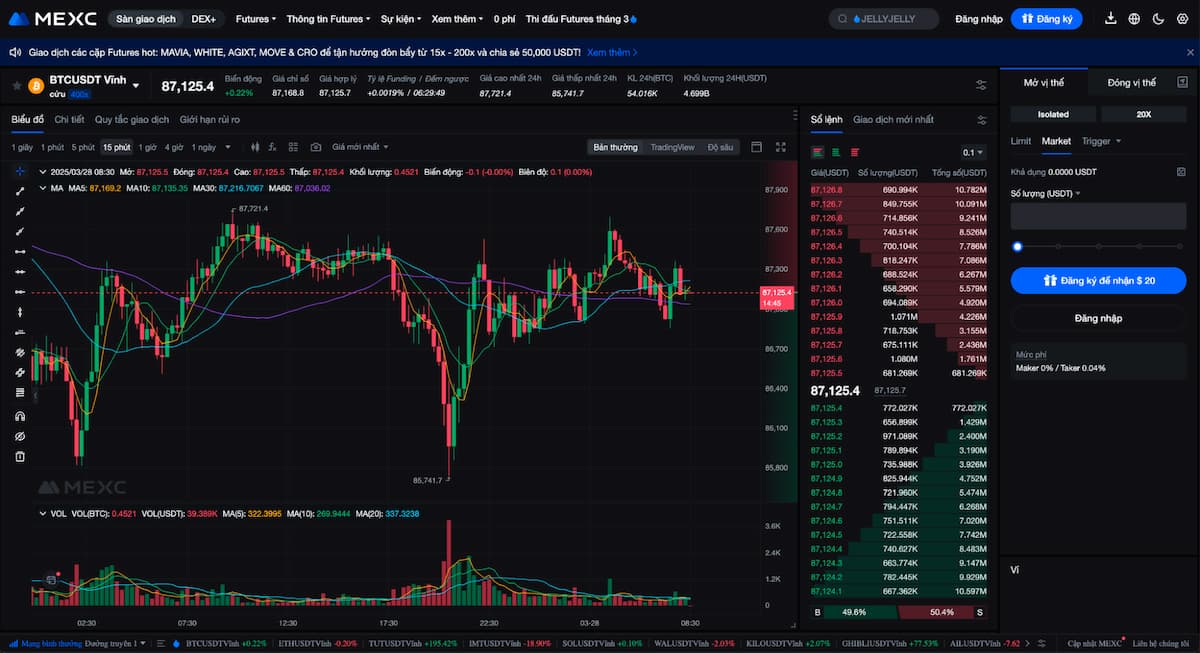Delete drawings with the trash icon
Screen dimensions: 1200x653
pos(19,457)
